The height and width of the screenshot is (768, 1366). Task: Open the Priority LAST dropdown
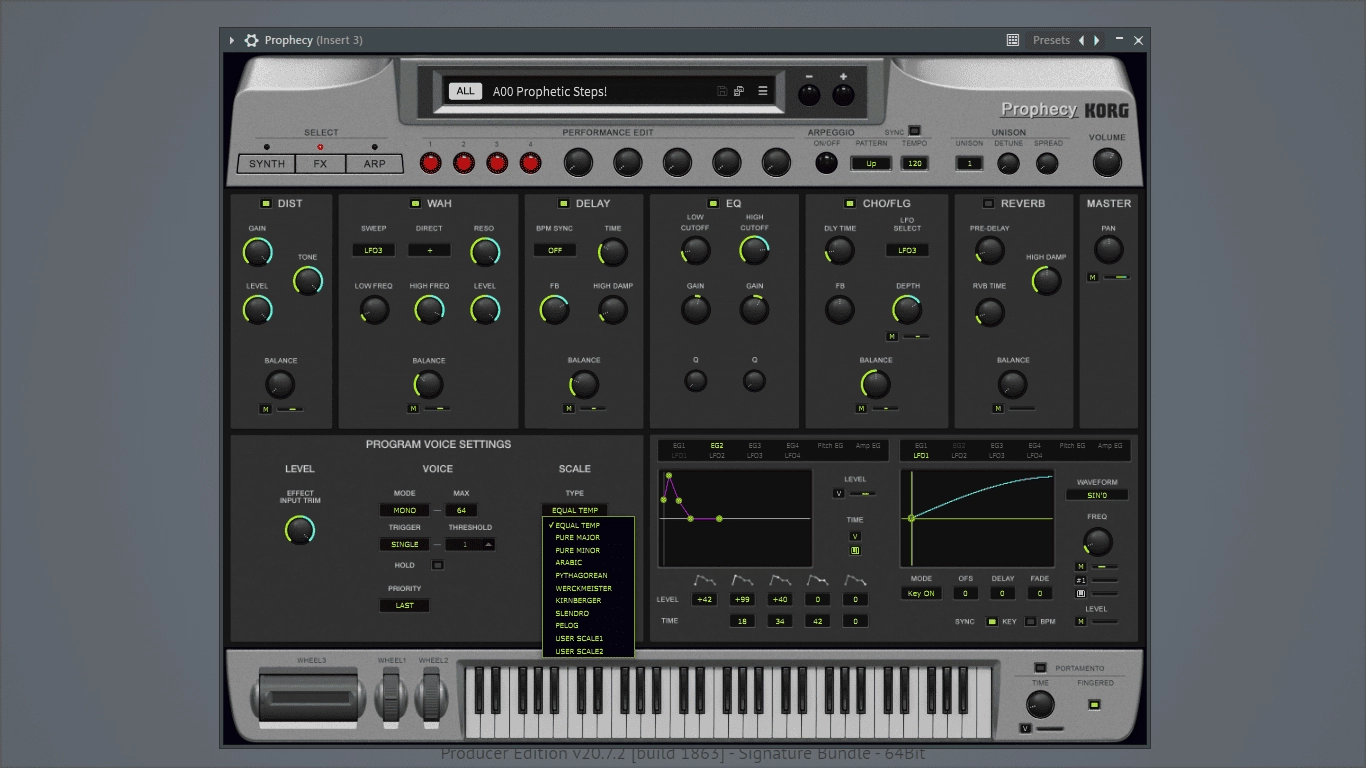(x=405, y=605)
